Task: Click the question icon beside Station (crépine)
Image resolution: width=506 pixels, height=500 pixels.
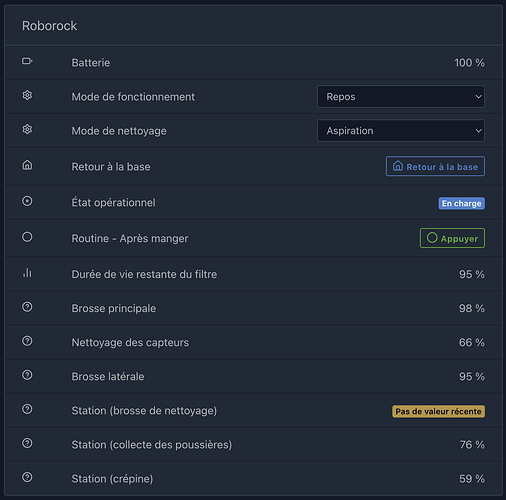Action: point(27,477)
